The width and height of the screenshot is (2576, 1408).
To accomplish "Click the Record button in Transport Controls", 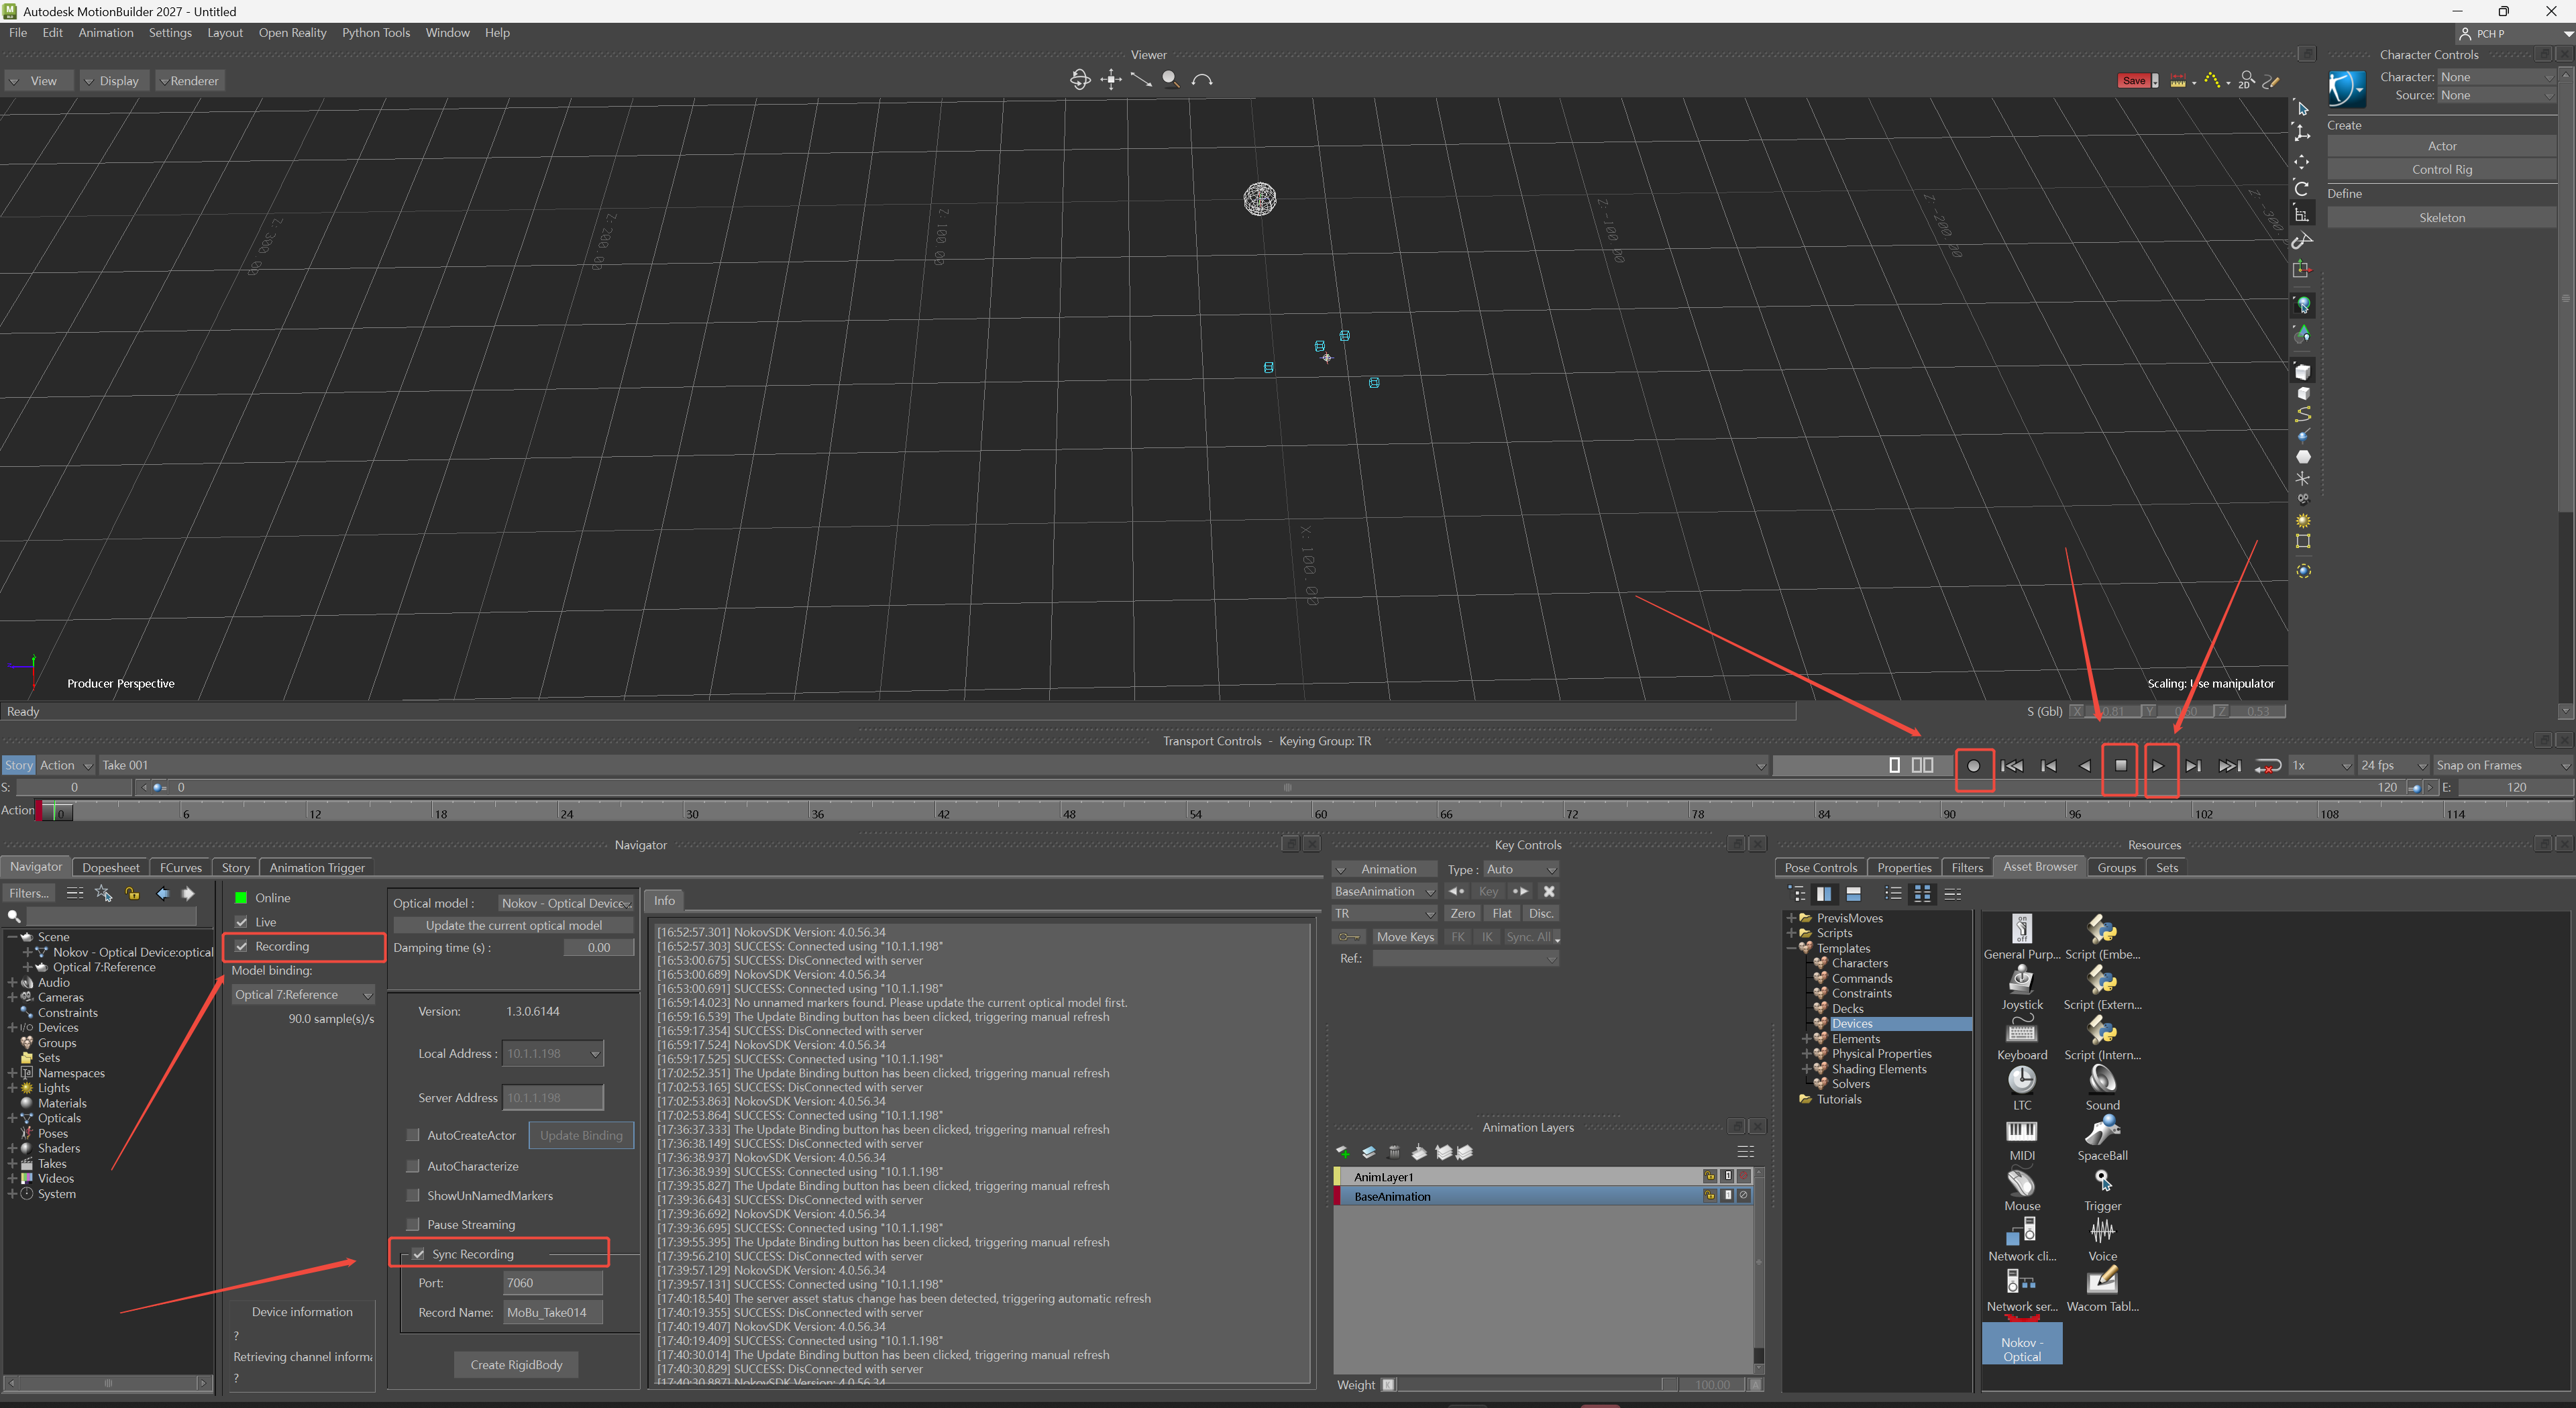I will click(x=1973, y=766).
